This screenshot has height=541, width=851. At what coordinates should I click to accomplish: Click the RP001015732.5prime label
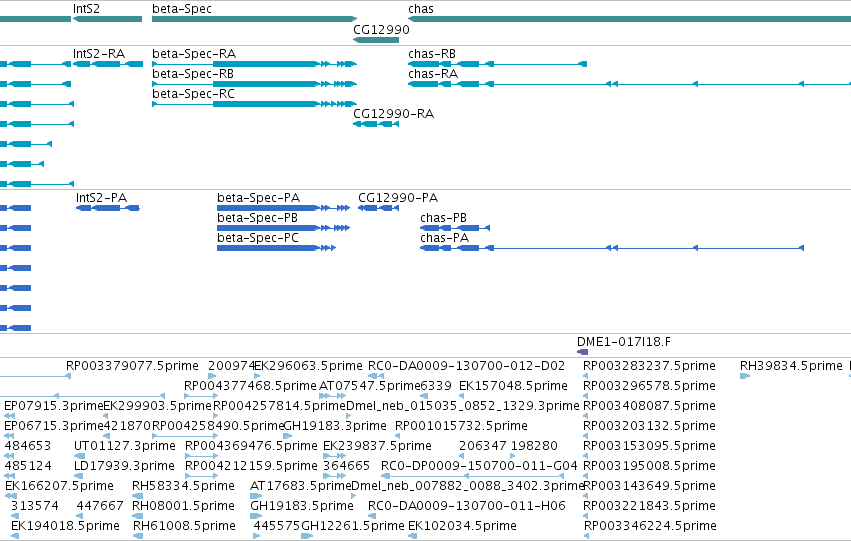click(x=461, y=426)
